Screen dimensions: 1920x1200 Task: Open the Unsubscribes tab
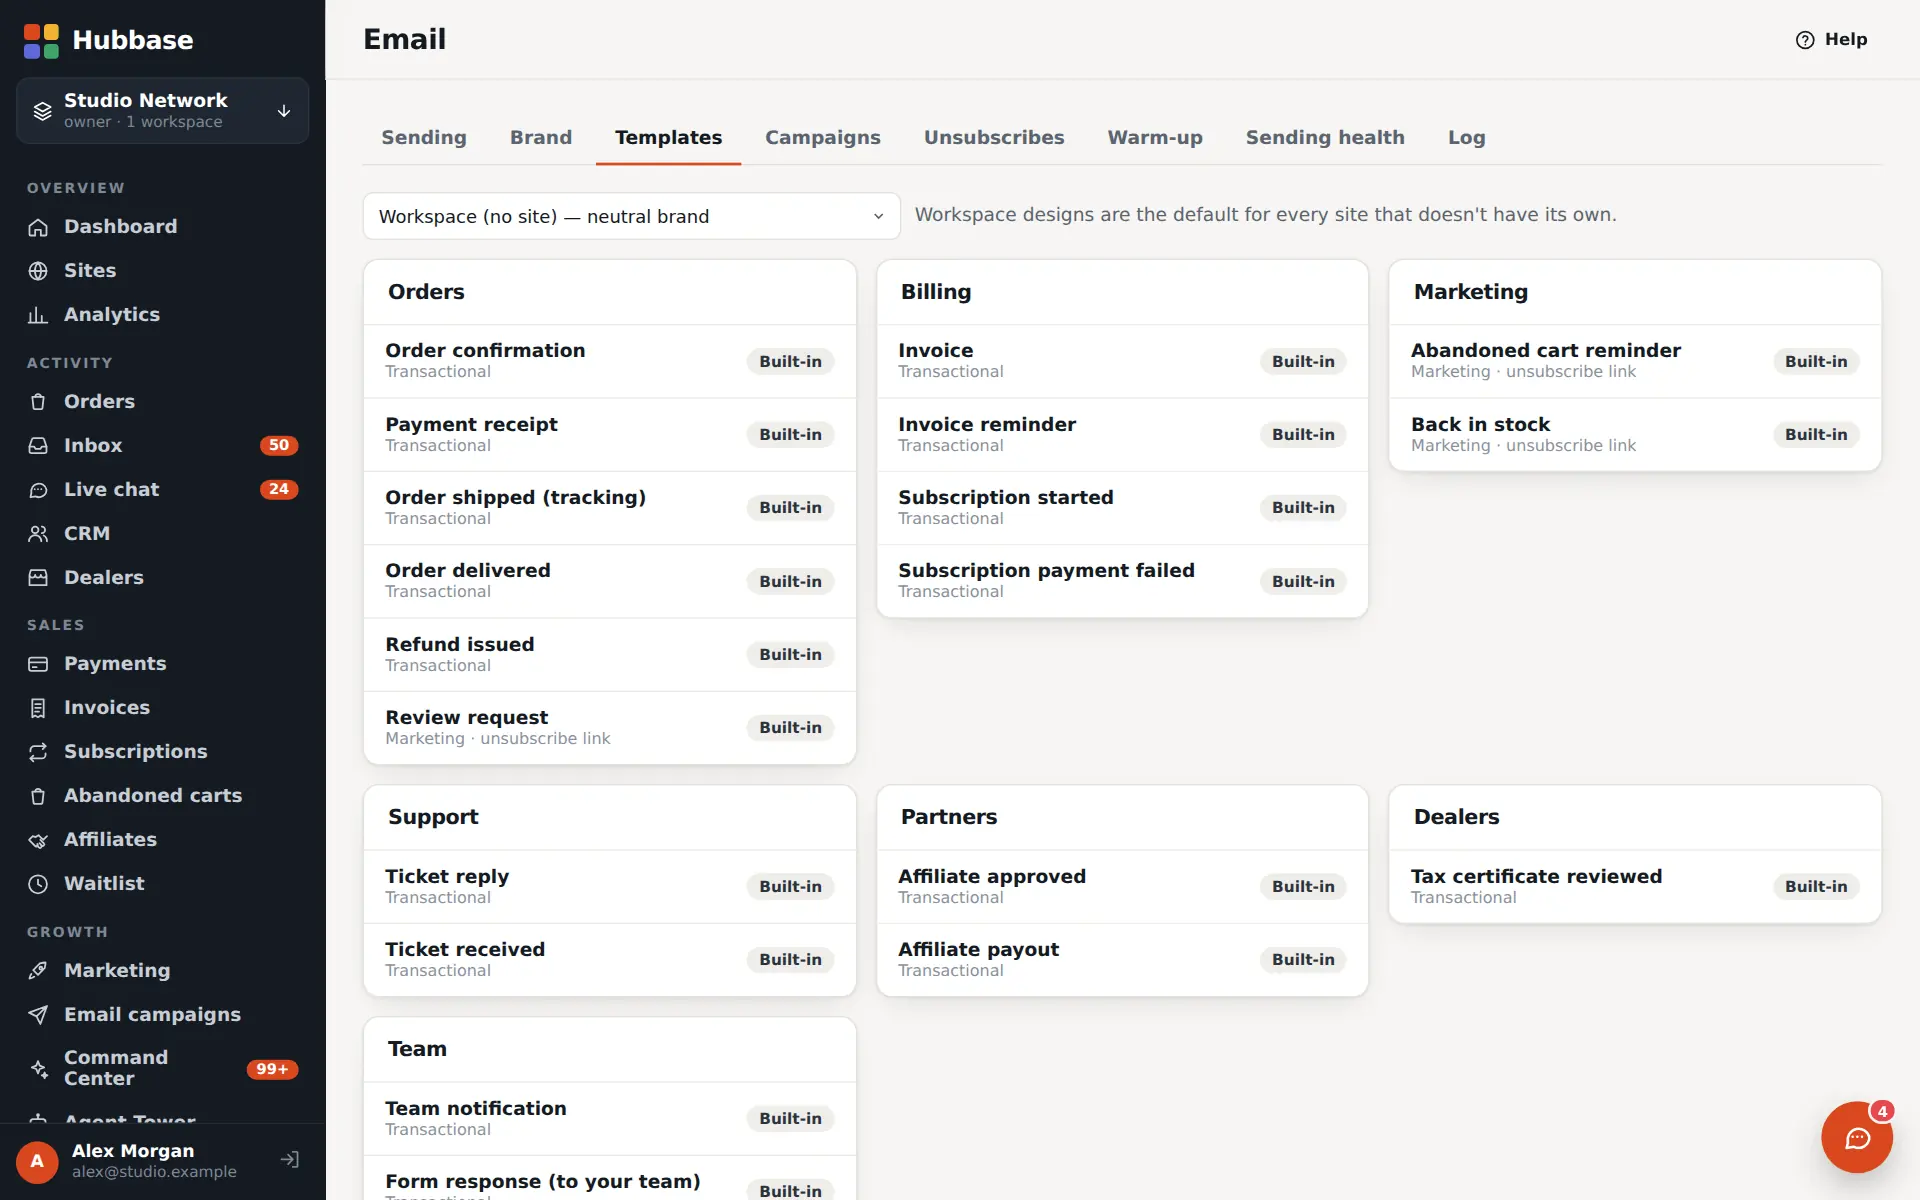pos(994,138)
